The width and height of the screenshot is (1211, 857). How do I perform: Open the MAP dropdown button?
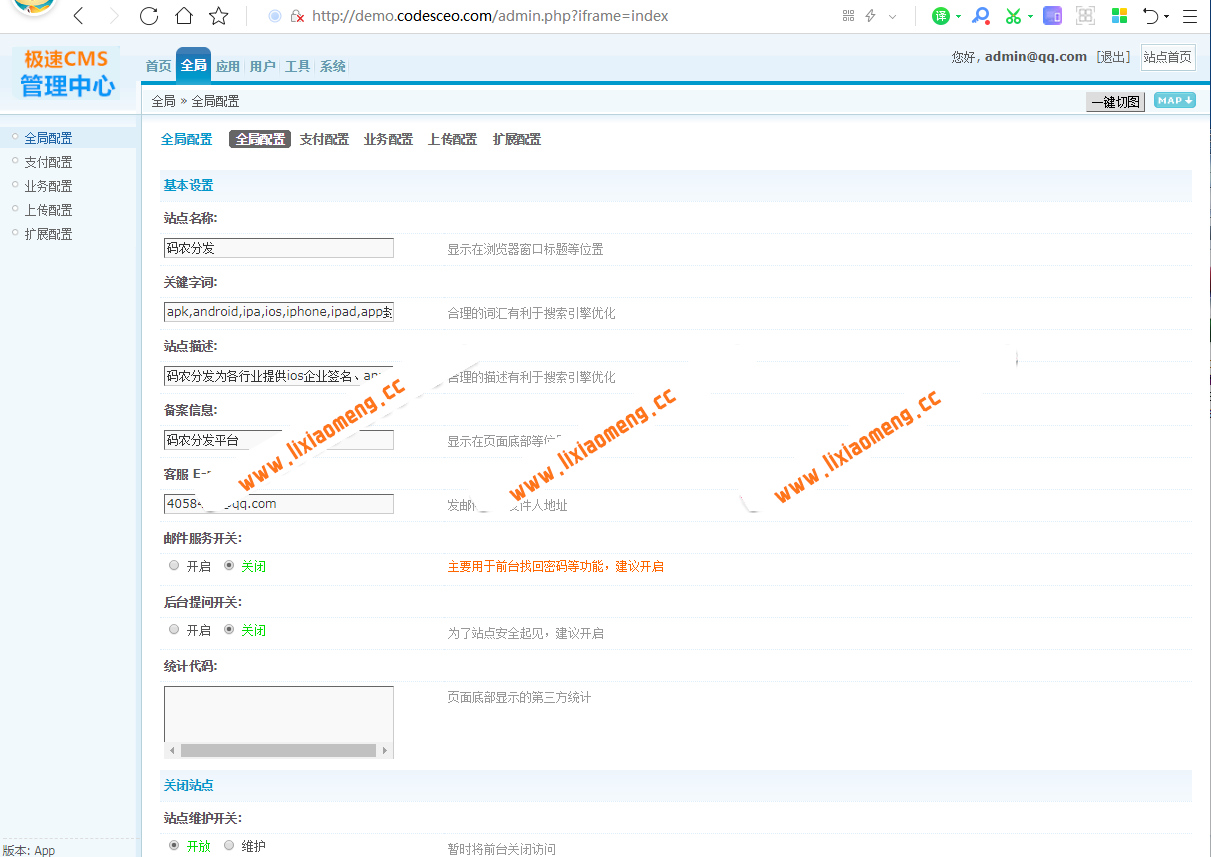(x=1173, y=100)
